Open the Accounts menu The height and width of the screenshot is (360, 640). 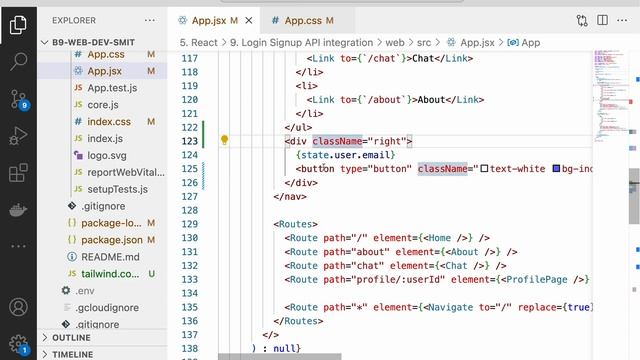pos(18,307)
